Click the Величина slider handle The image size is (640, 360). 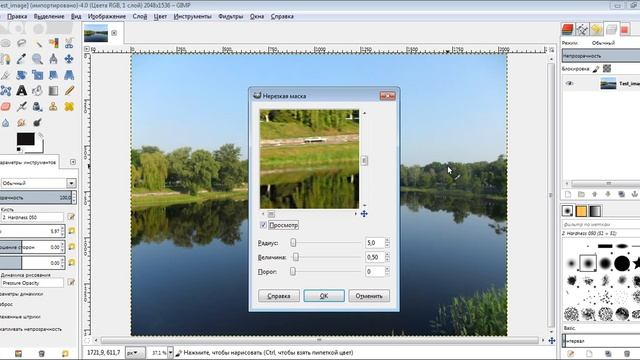coord(296,257)
